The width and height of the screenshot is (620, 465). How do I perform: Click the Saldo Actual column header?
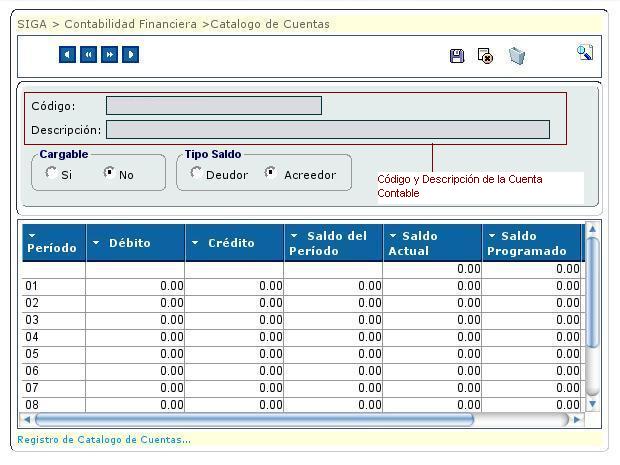point(431,243)
